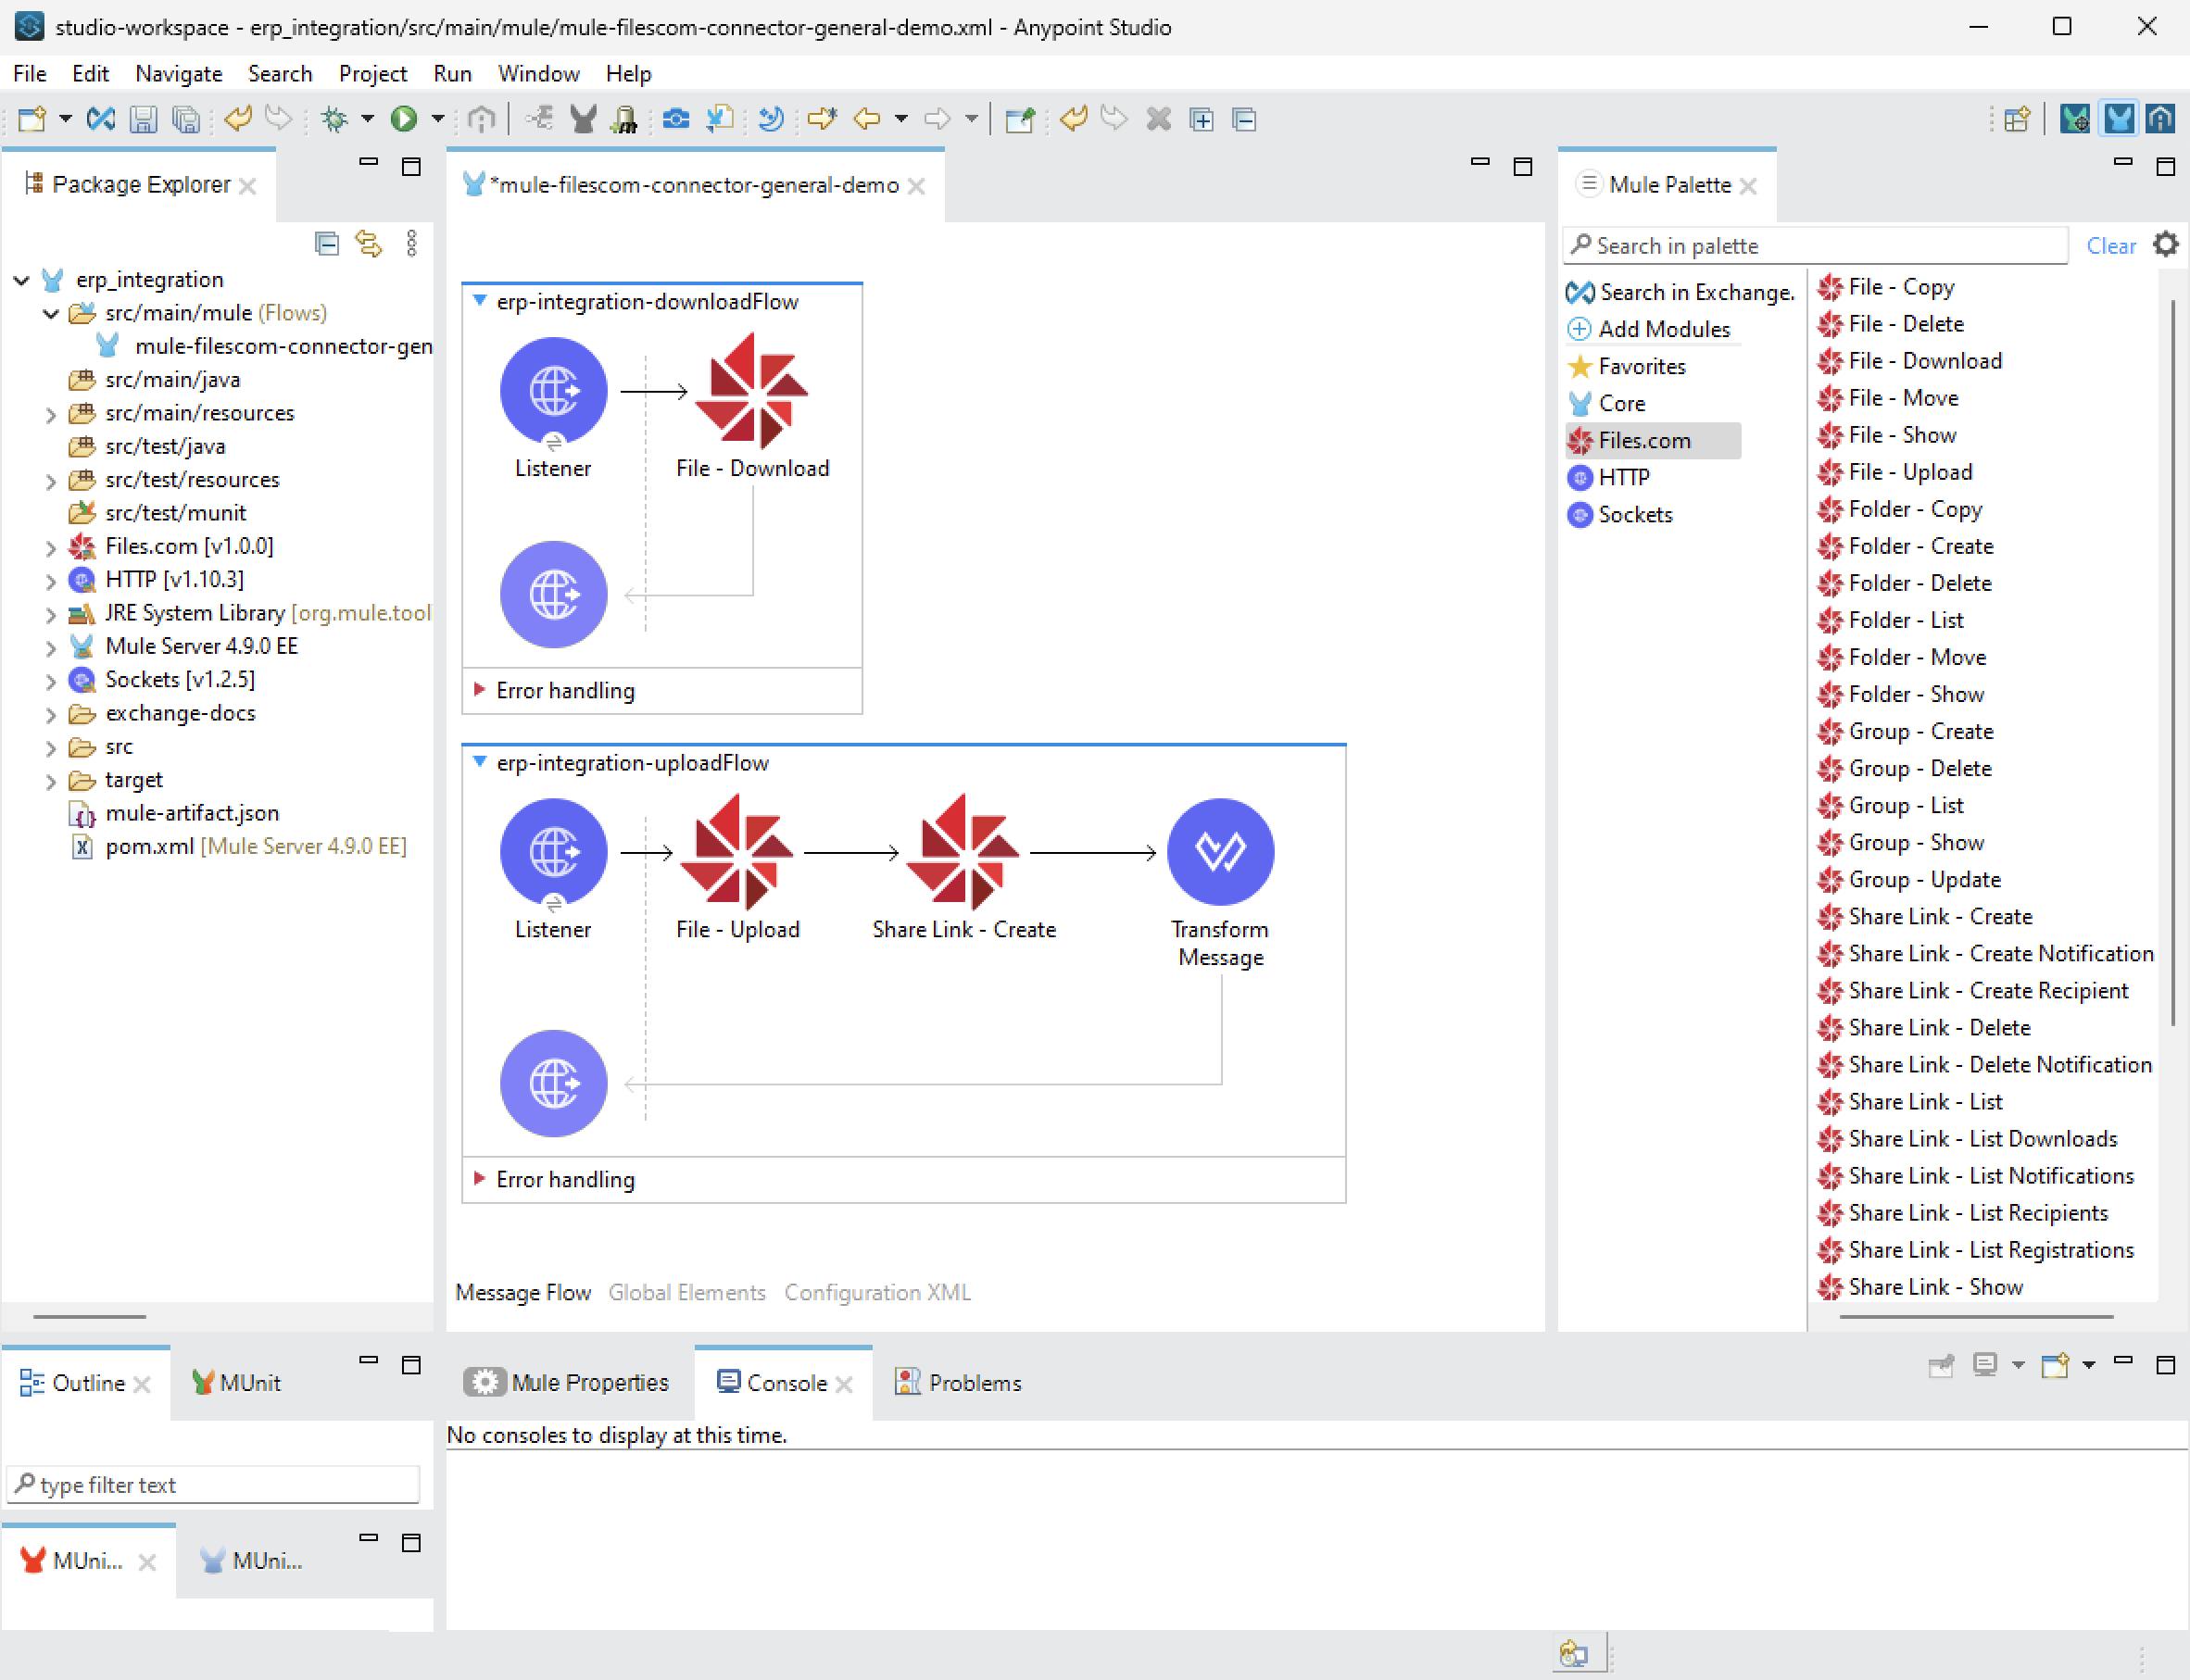Open the Window menu
Image resolution: width=2190 pixels, height=1680 pixels.
pyautogui.click(x=538, y=73)
